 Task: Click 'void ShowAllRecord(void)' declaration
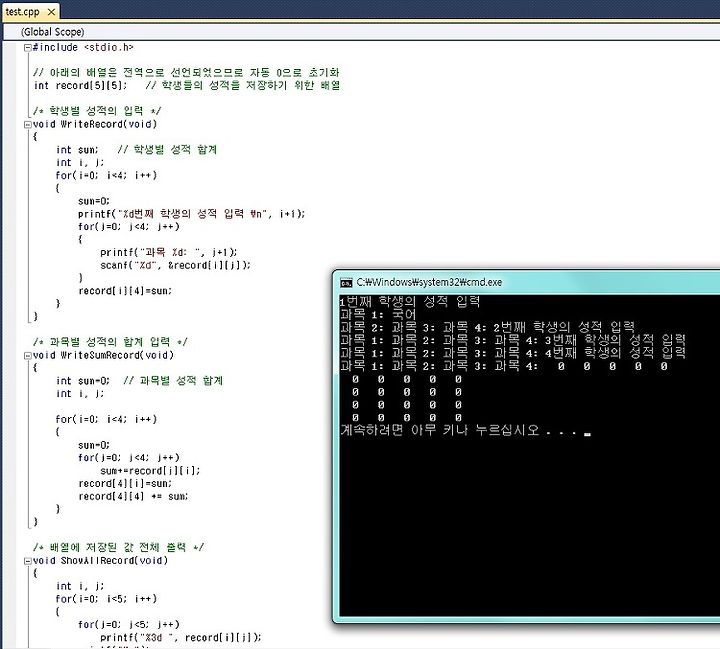point(101,560)
